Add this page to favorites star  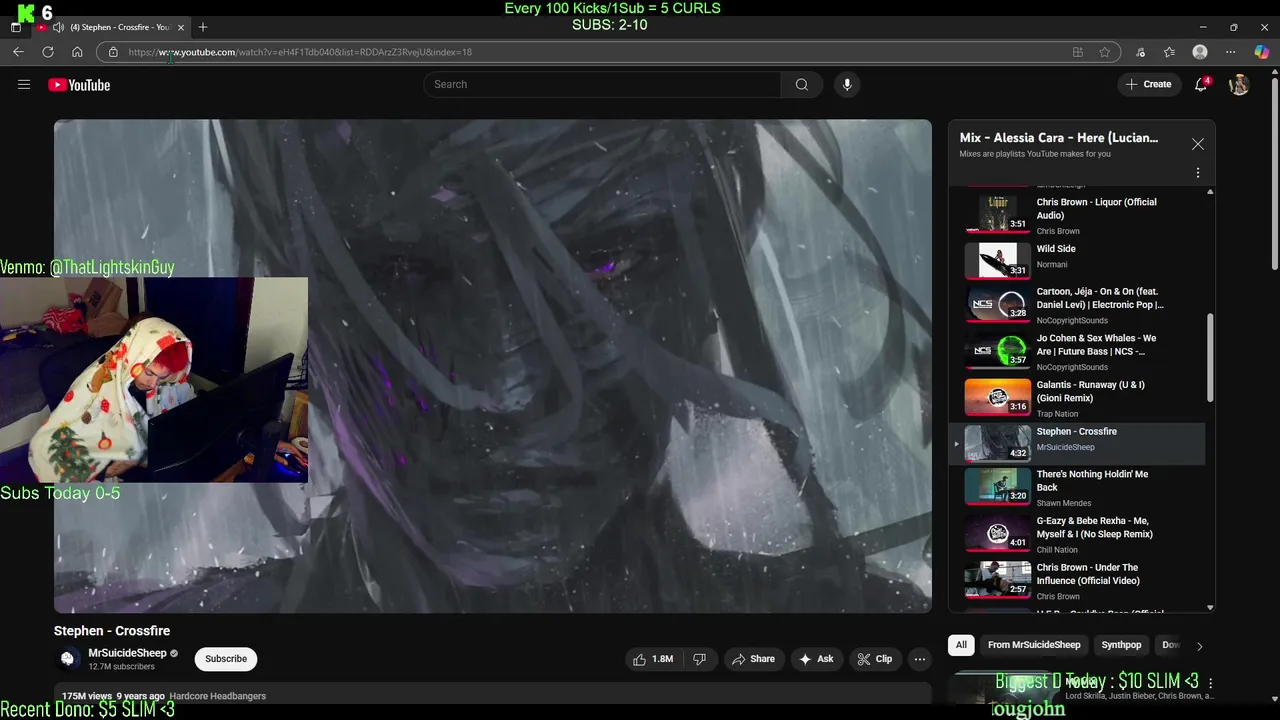[x=1105, y=52]
